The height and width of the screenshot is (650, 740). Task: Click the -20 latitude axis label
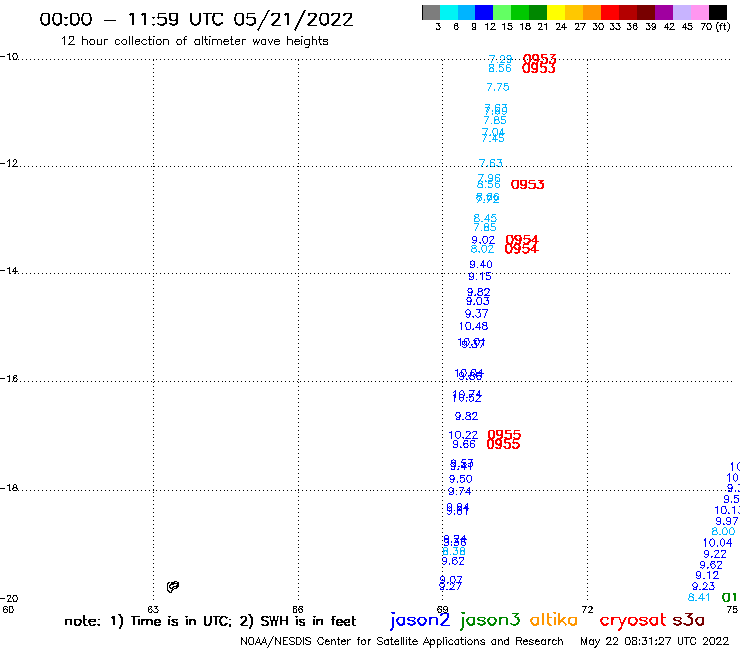[9, 599]
